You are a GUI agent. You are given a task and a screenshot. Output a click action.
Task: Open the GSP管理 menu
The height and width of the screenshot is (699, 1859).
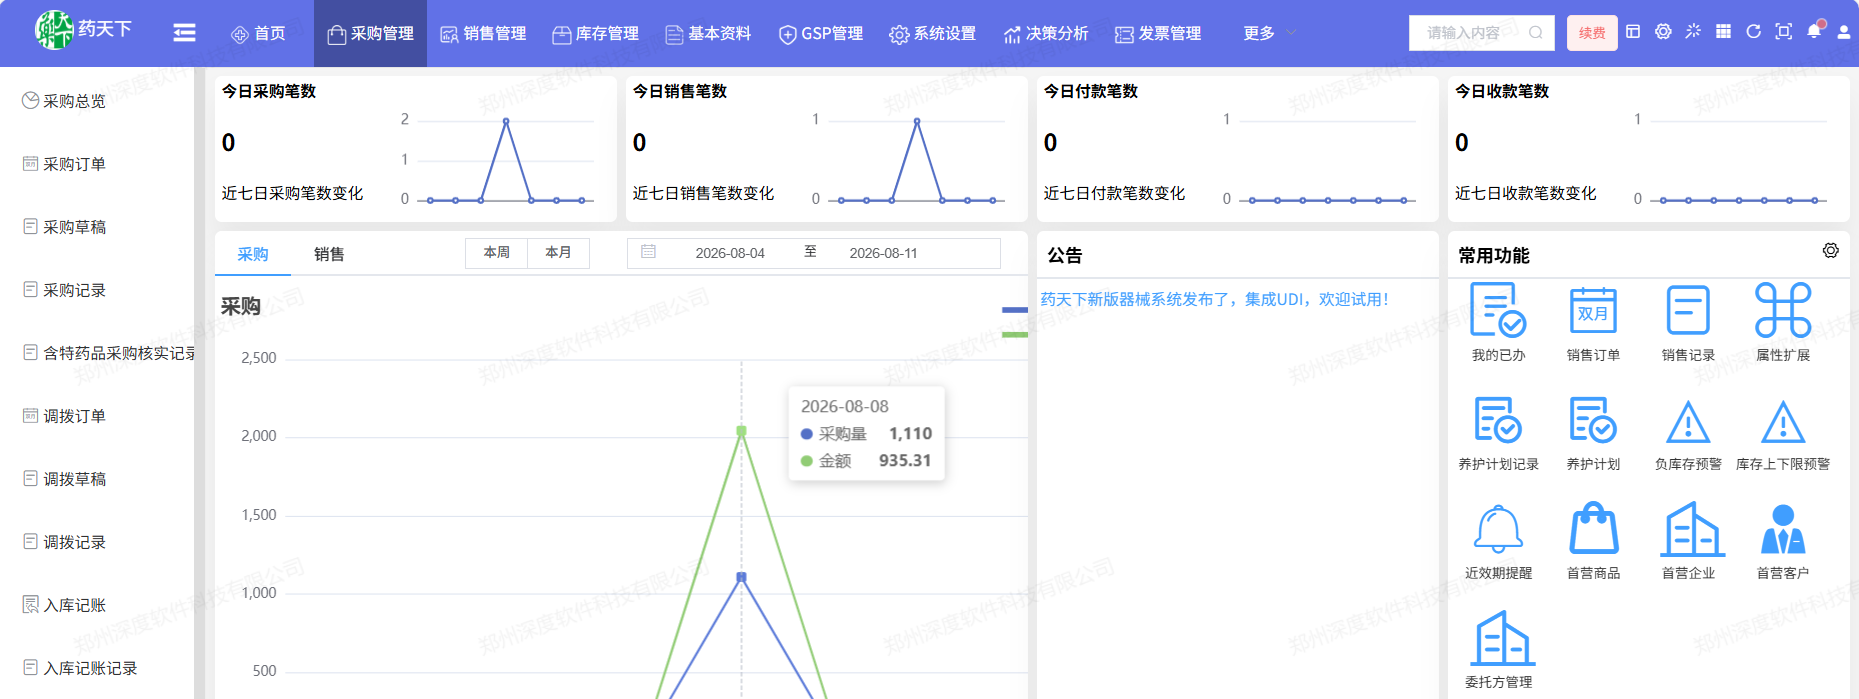pyautogui.click(x=821, y=33)
